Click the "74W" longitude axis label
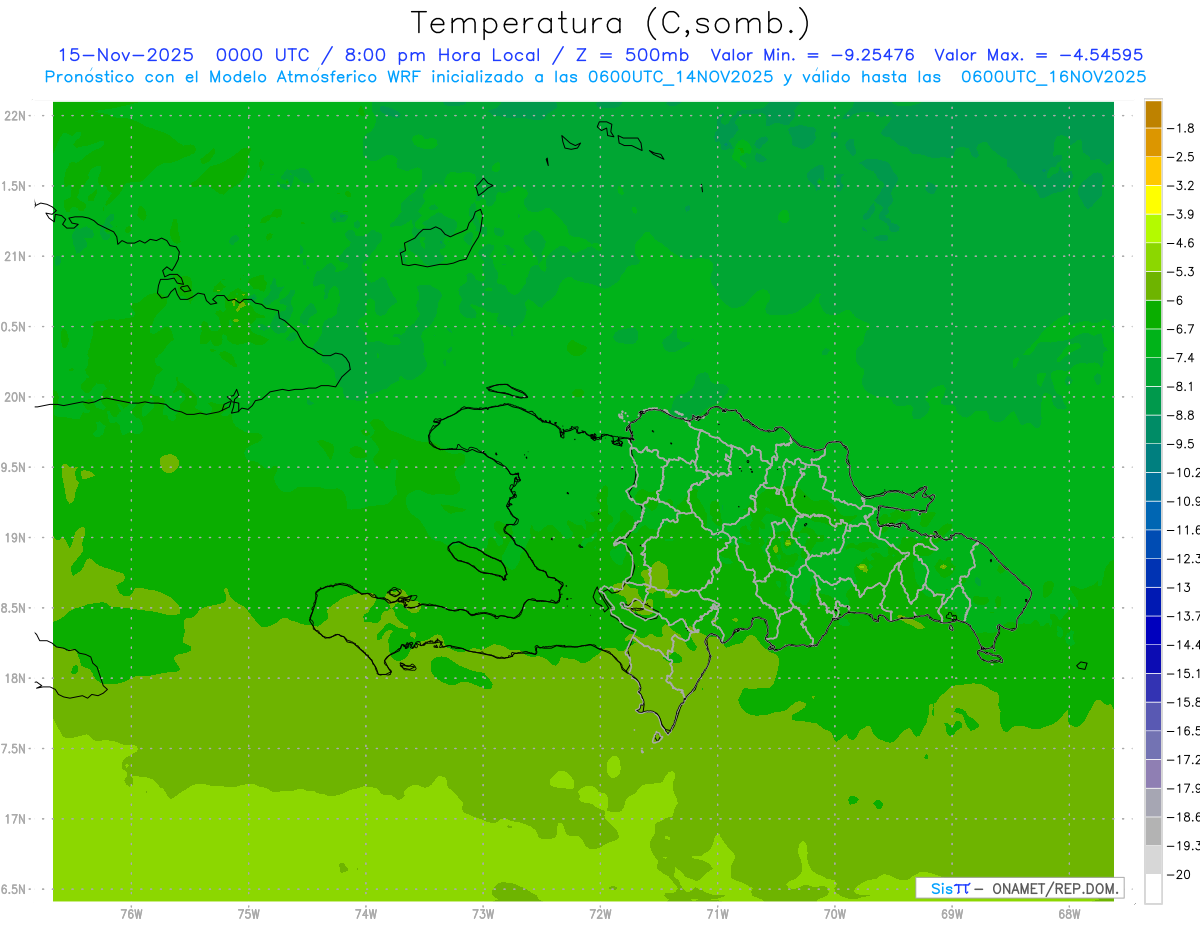 pos(366,914)
